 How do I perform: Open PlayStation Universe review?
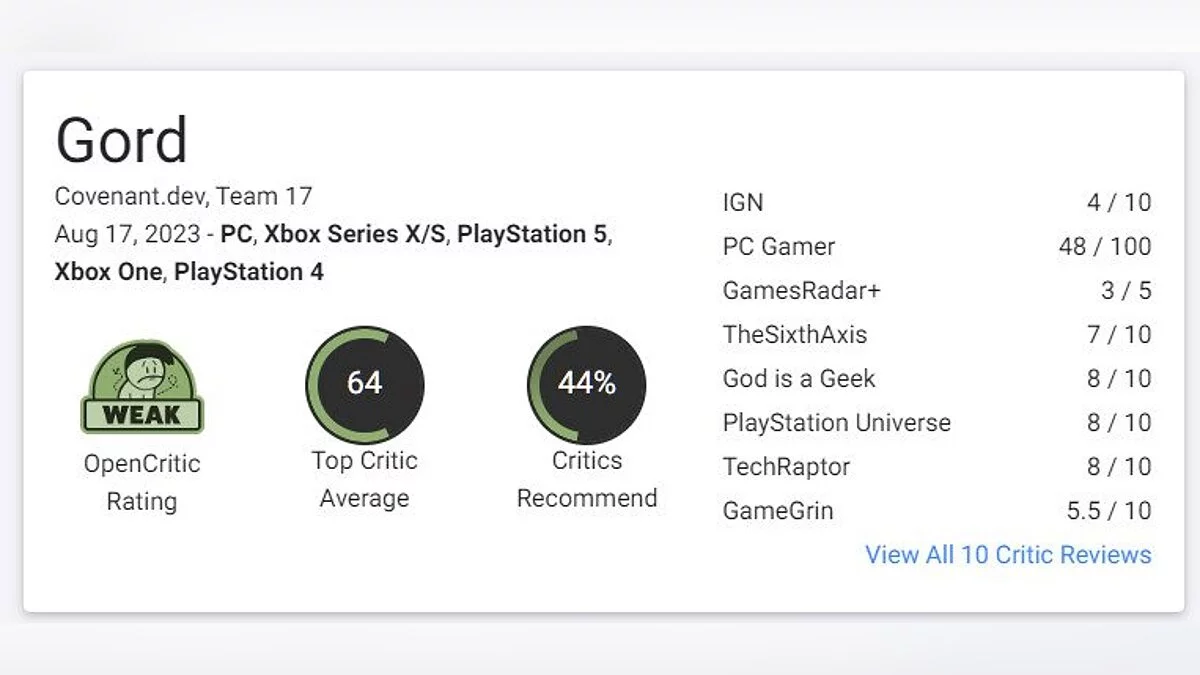[x=836, y=423]
